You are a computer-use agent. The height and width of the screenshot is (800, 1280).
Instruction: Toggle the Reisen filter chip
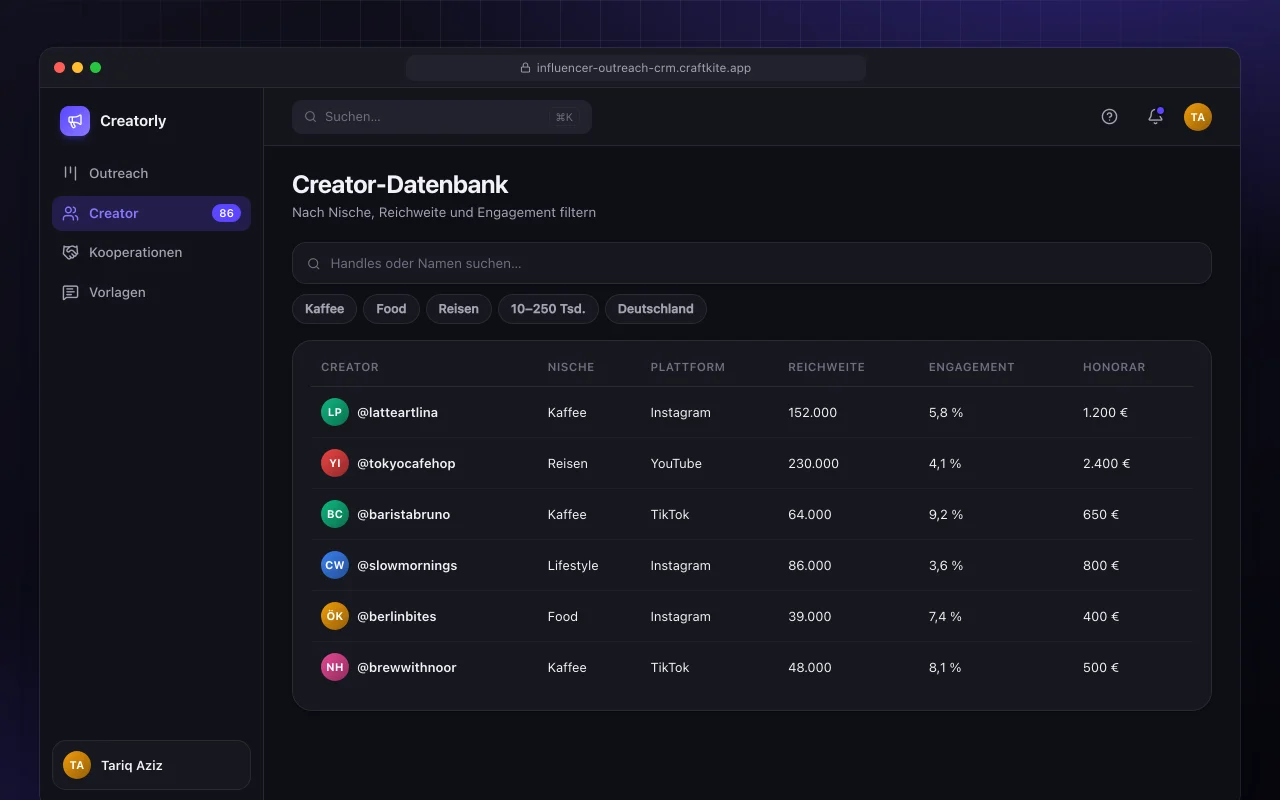pos(459,309)
